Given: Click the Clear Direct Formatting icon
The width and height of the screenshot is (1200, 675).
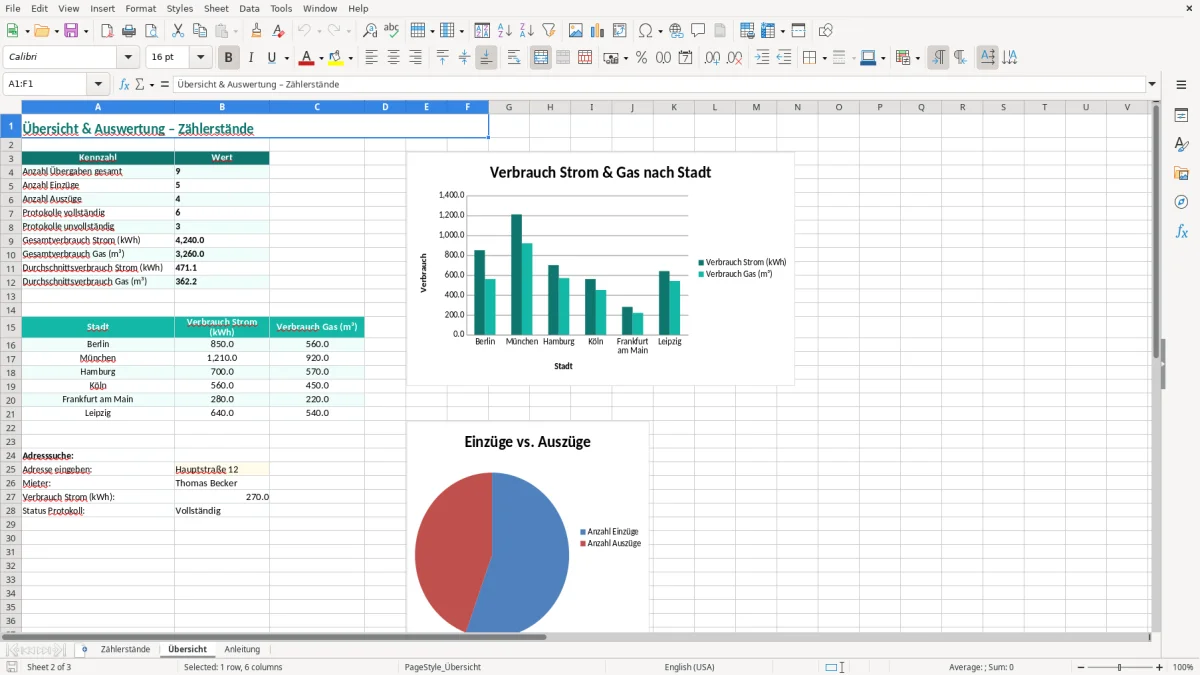Looking at the screenshot, I should pyautogui.click(x=279, y=31).
